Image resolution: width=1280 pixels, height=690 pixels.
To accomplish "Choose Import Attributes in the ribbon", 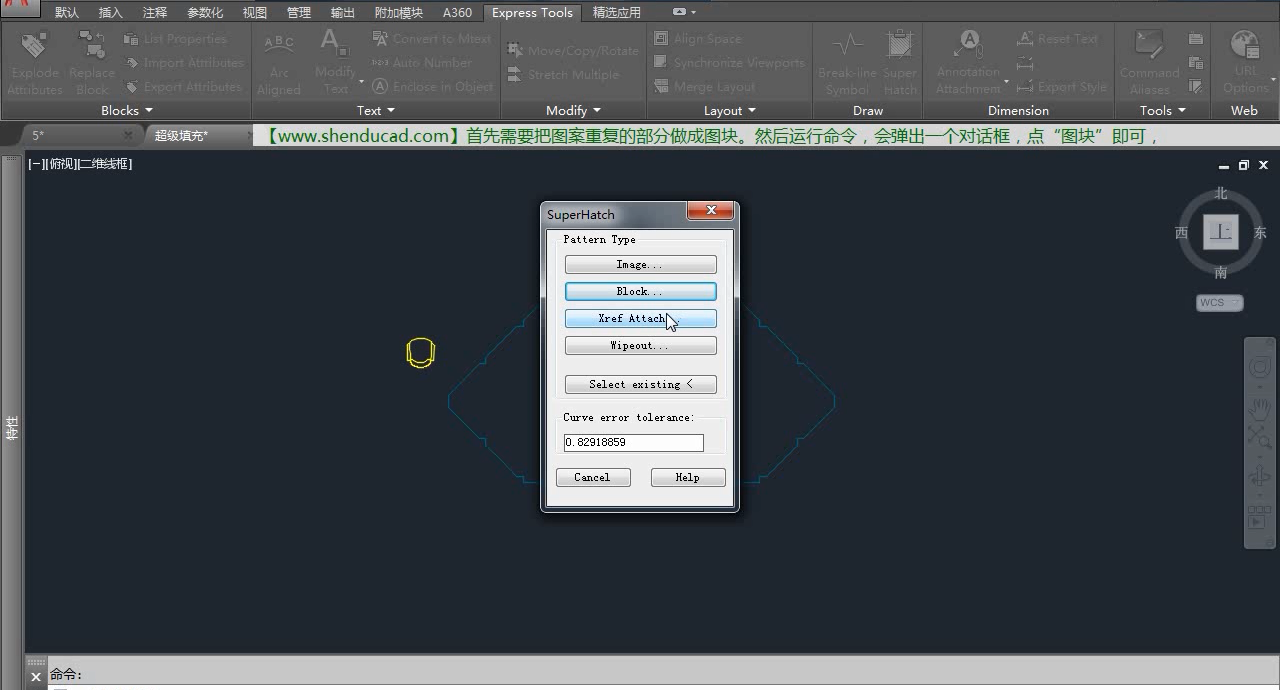I will click(x=184, y=63).
